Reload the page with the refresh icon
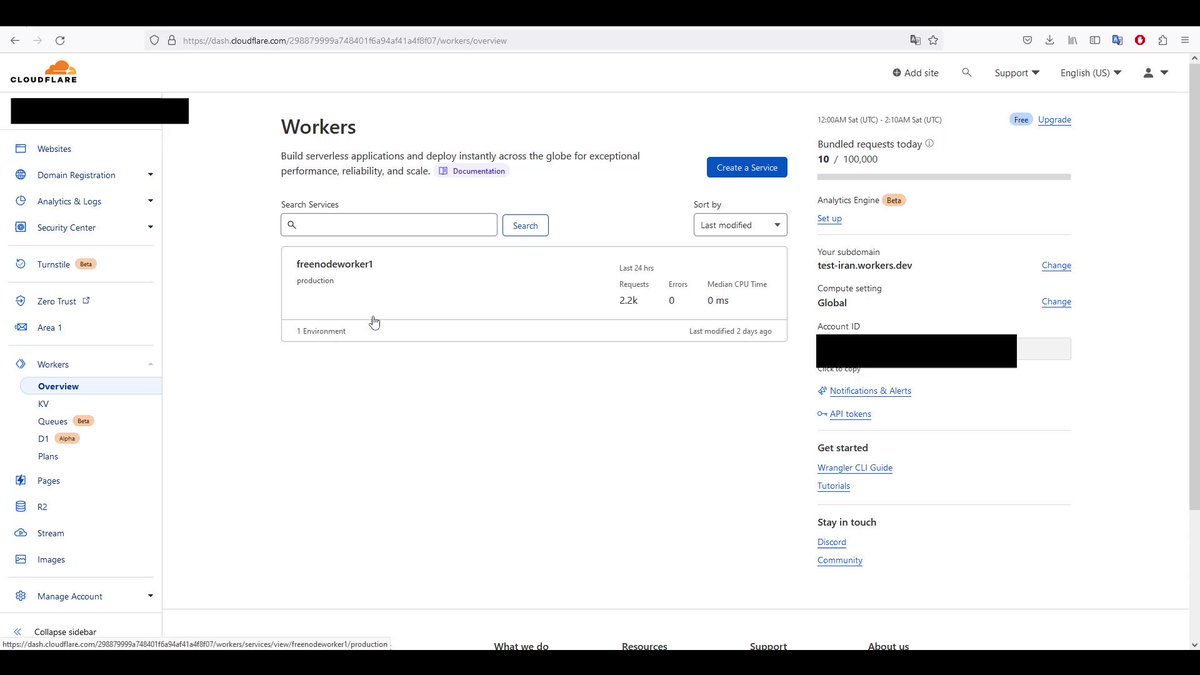The width and height of the screenshot is (1200, 675). coord(60,40)
